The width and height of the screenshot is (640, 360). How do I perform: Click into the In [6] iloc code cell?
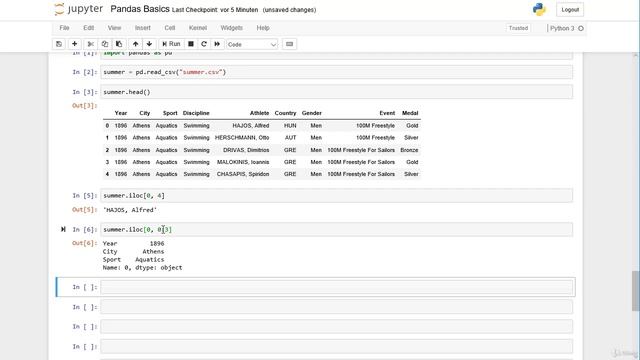coord(336,229)
